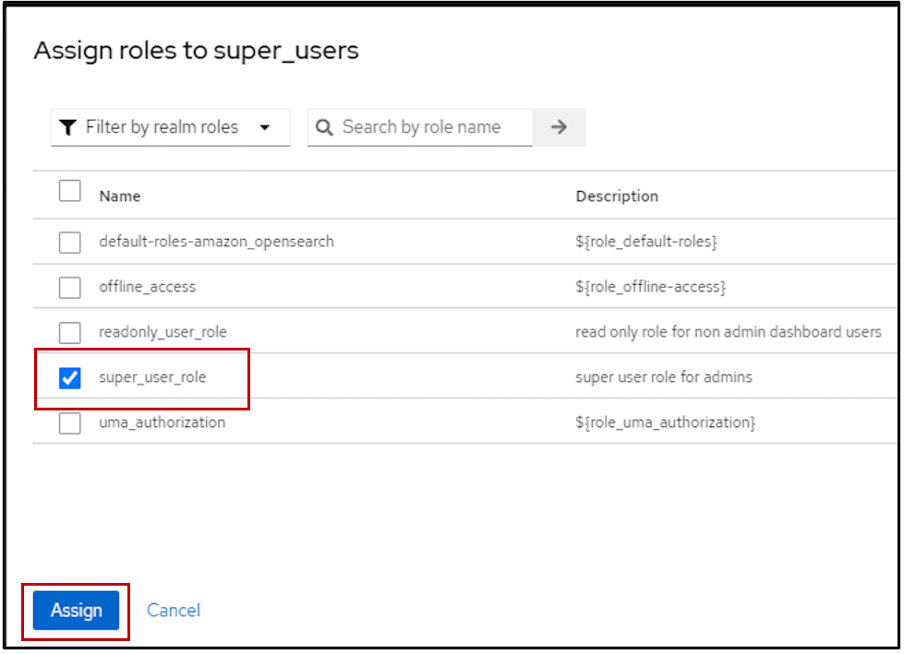
Task: Enable the offline_access role checkbox
Action: pos(70,287)
